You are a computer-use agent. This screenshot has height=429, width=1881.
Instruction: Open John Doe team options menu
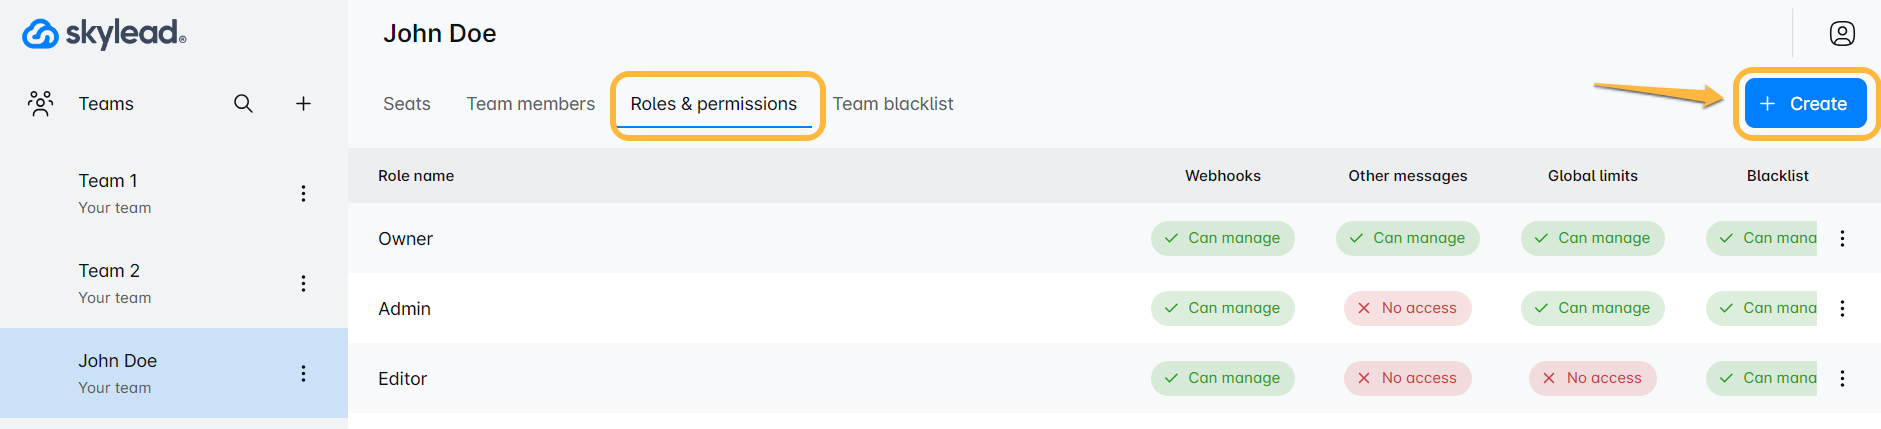click(303, 373)
